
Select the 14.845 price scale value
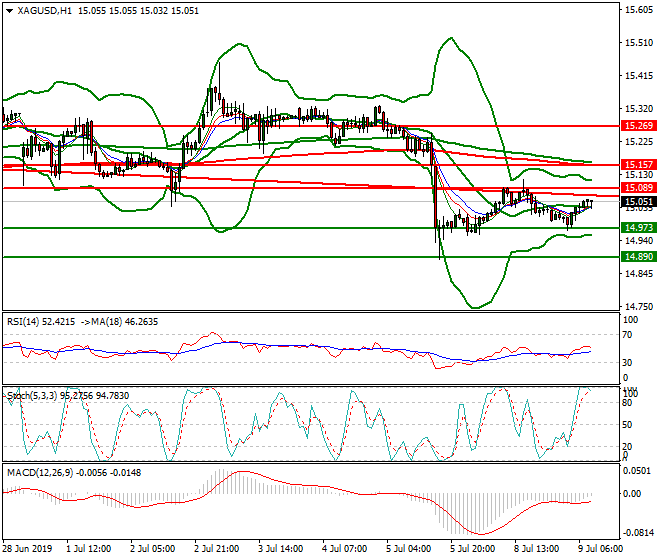pos(639,274)
